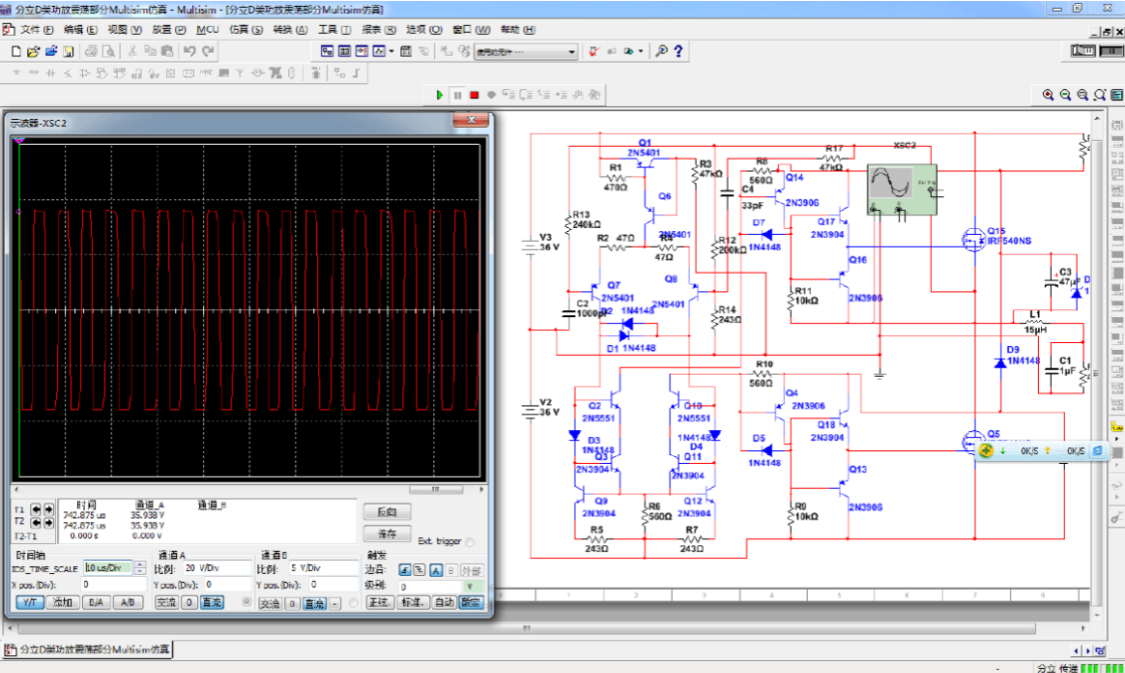Click the Design Toolbox toggle icon

click(x=327, y=51)
